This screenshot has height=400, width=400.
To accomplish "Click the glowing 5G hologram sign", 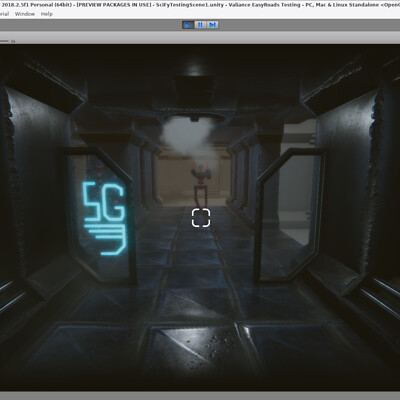I will 105,218.
